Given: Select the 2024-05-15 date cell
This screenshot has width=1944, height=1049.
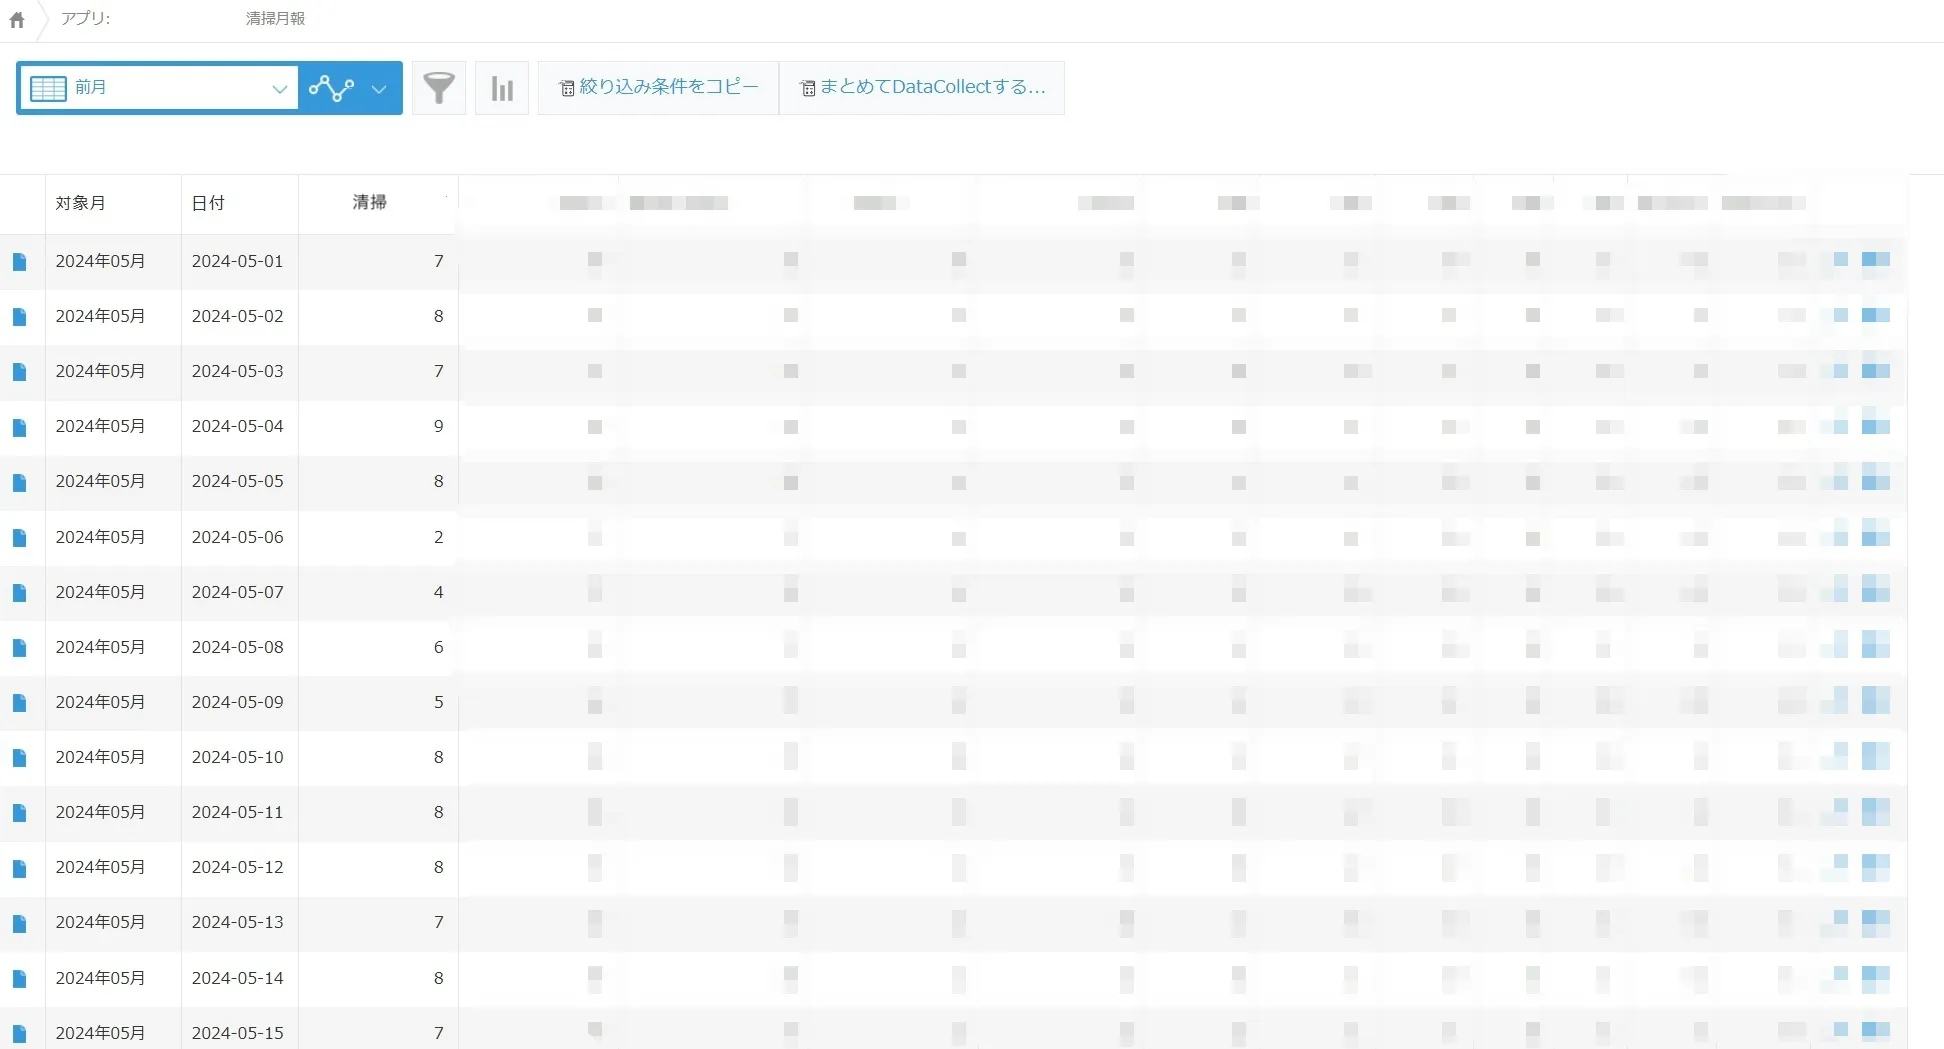Looking at the screenshot, I should point(238,1032).
